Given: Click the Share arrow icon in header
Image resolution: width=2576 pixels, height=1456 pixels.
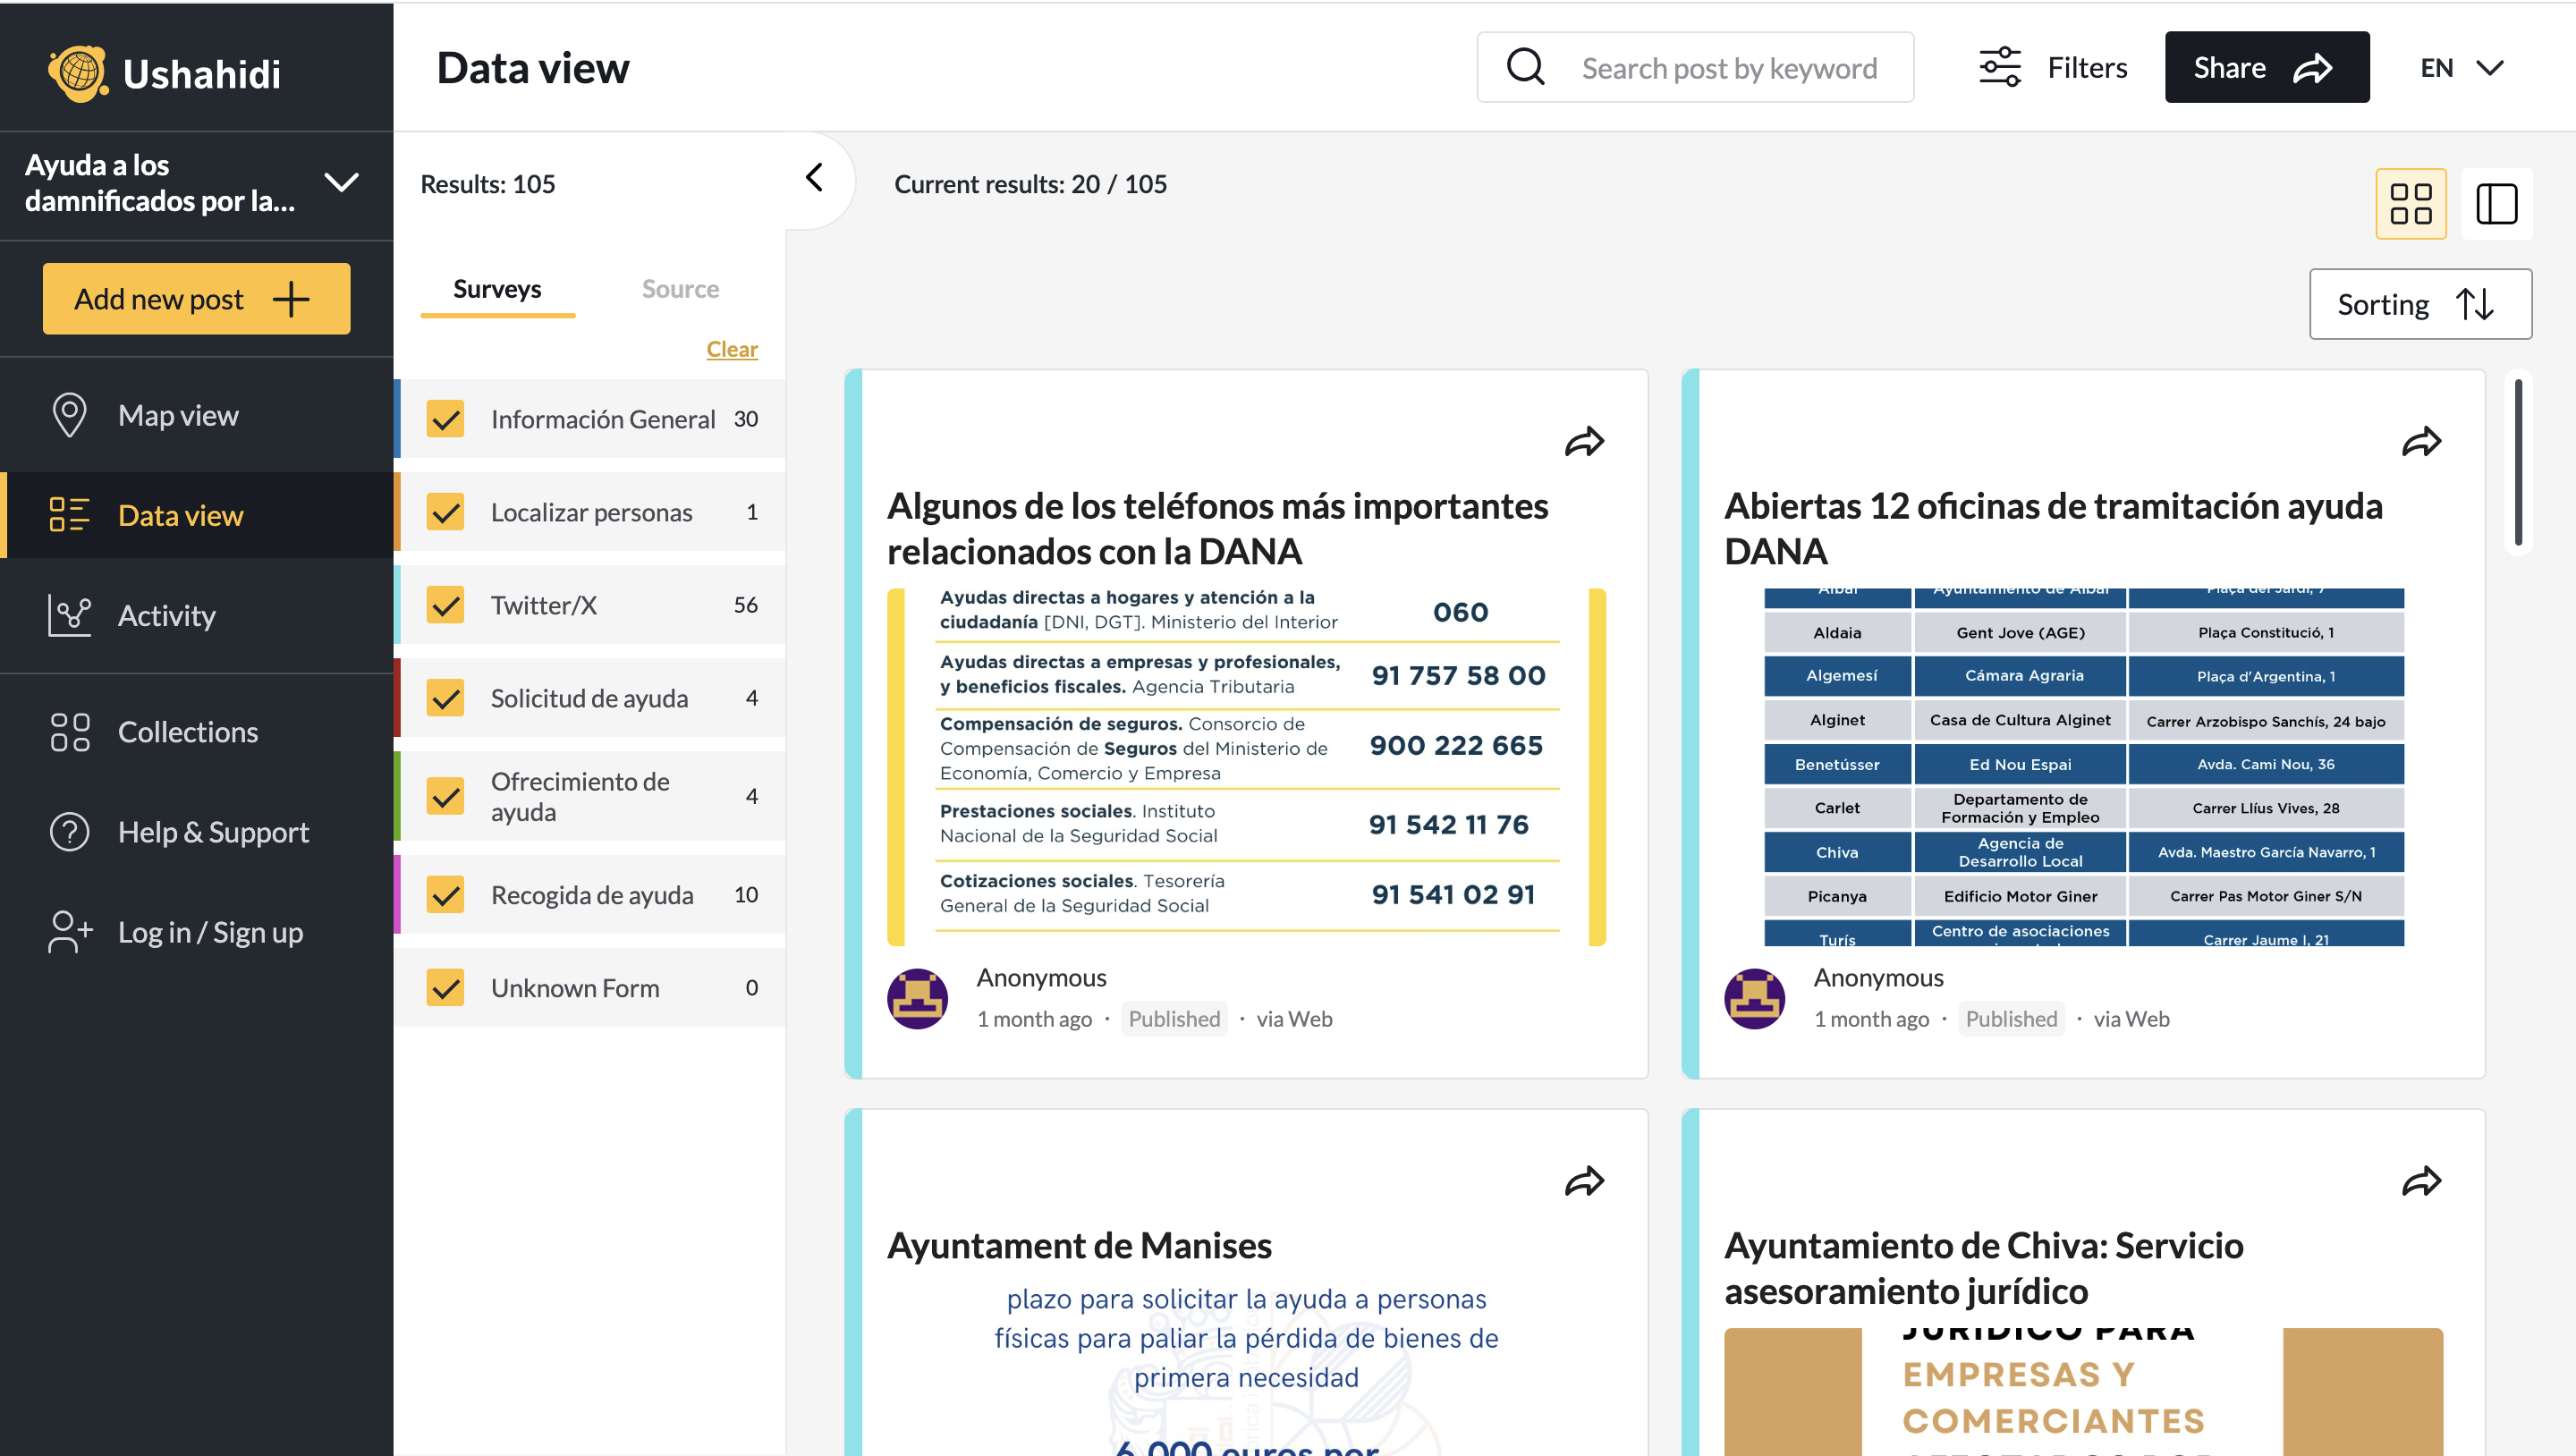Looking at the screenshot, I should [2313, 68].
